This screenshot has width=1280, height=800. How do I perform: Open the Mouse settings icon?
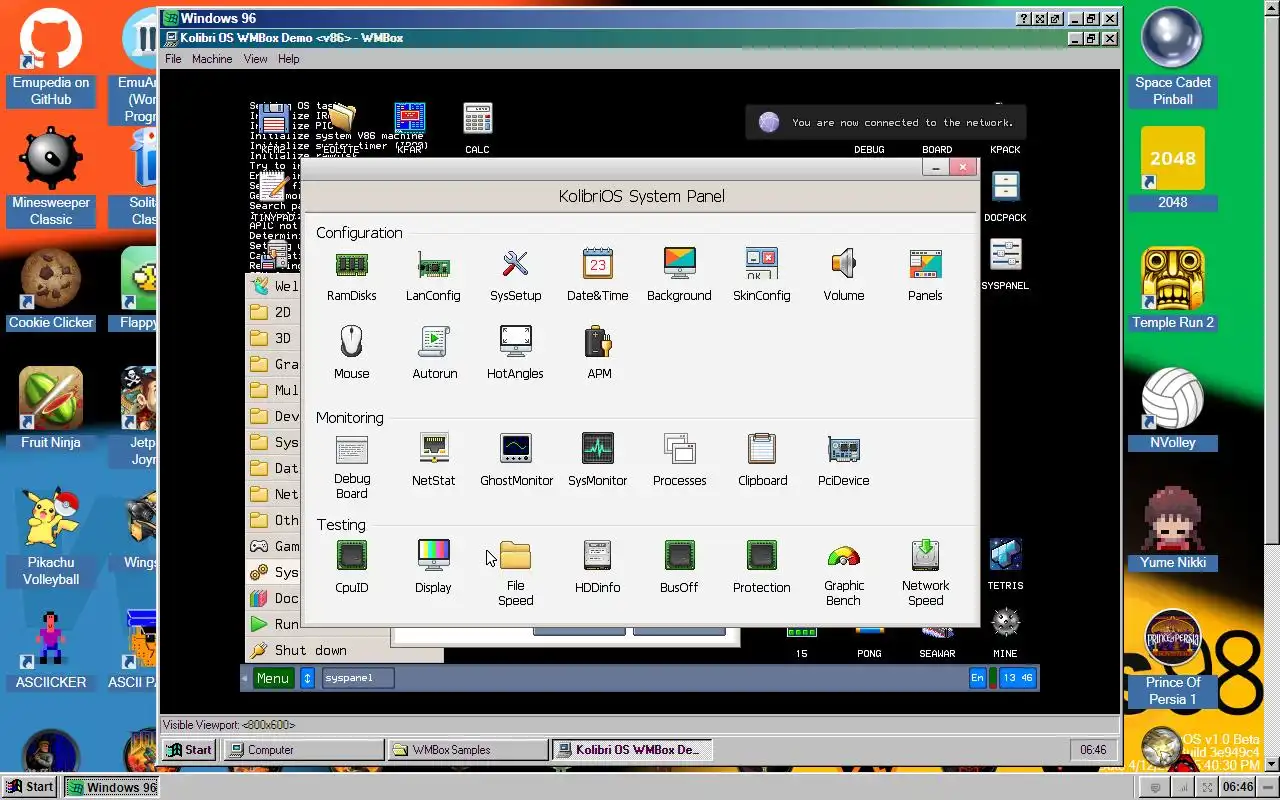pyautogui.click(x=351, y=341)
